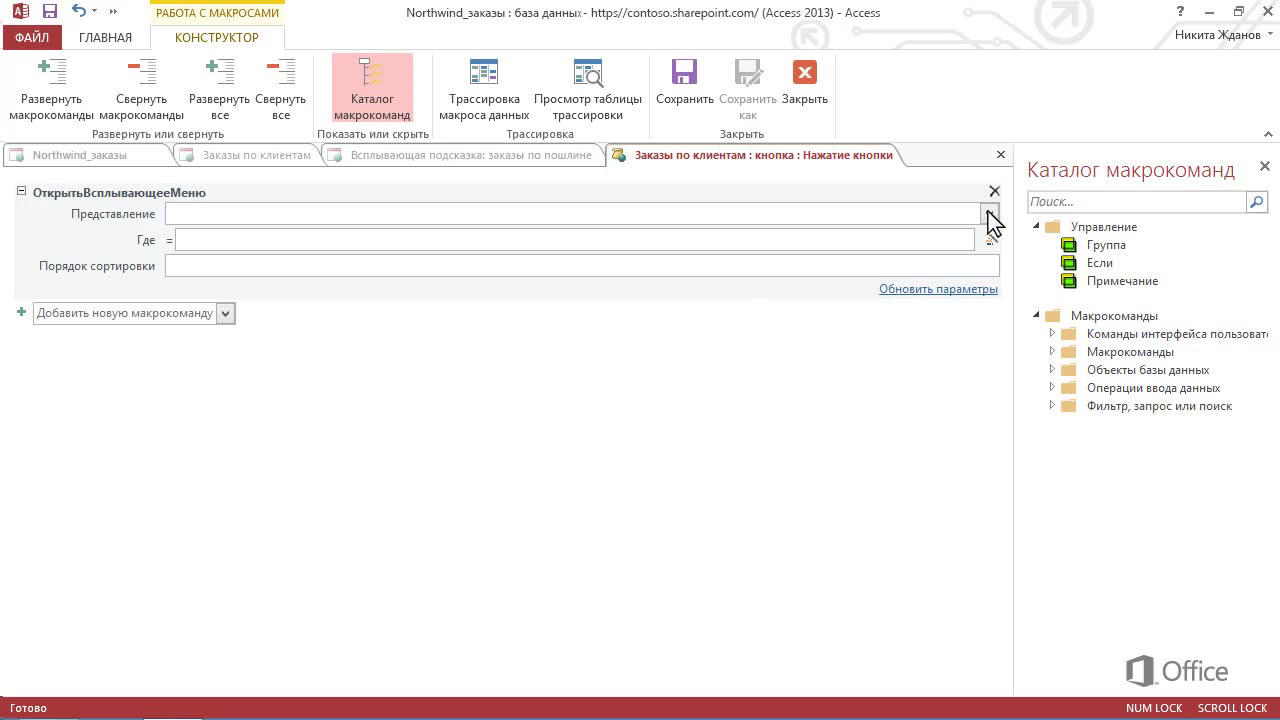Image resolution: width=1280 pixels, height=720 pixels.
Task: Click the Макрокоманды root folder icon
Action: [x=1052, y=316]
